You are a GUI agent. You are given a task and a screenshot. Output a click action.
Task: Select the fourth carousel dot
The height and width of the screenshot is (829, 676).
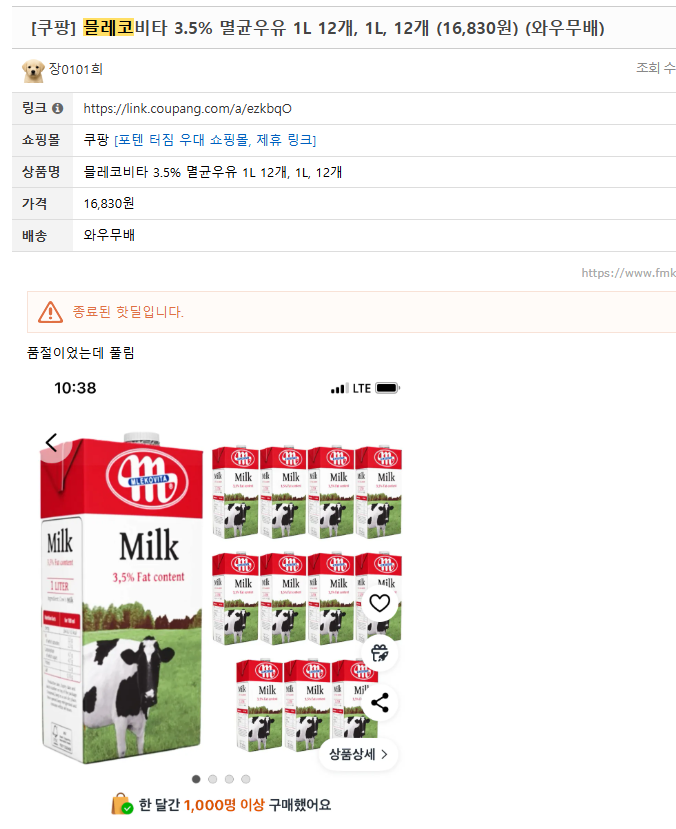[245, 779]
